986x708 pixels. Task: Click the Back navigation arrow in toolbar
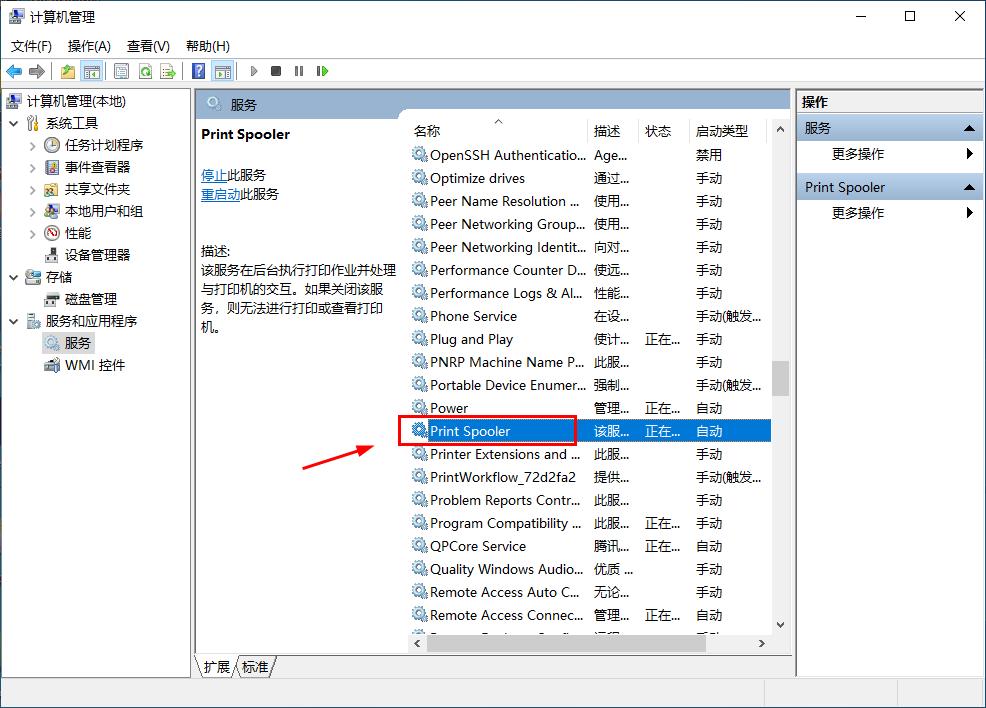(13, 70)
